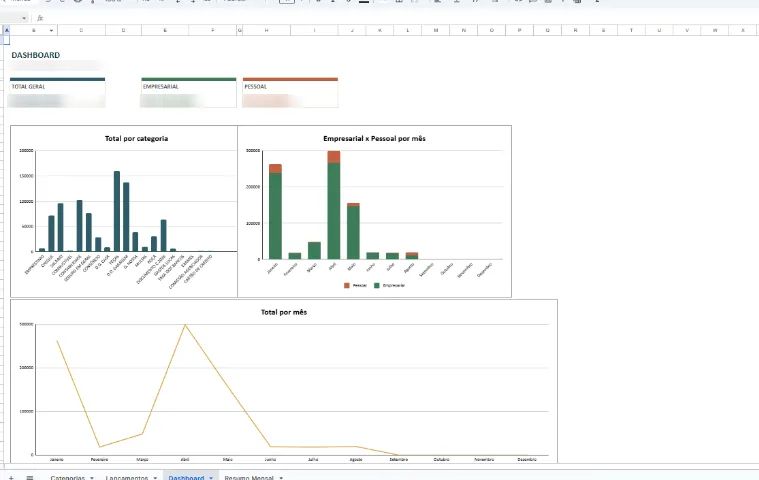Image resolution: width=759 pixels, height=480 pixels.
Task: Switch to the Lançamentos sheet tab
Action: 127,477
